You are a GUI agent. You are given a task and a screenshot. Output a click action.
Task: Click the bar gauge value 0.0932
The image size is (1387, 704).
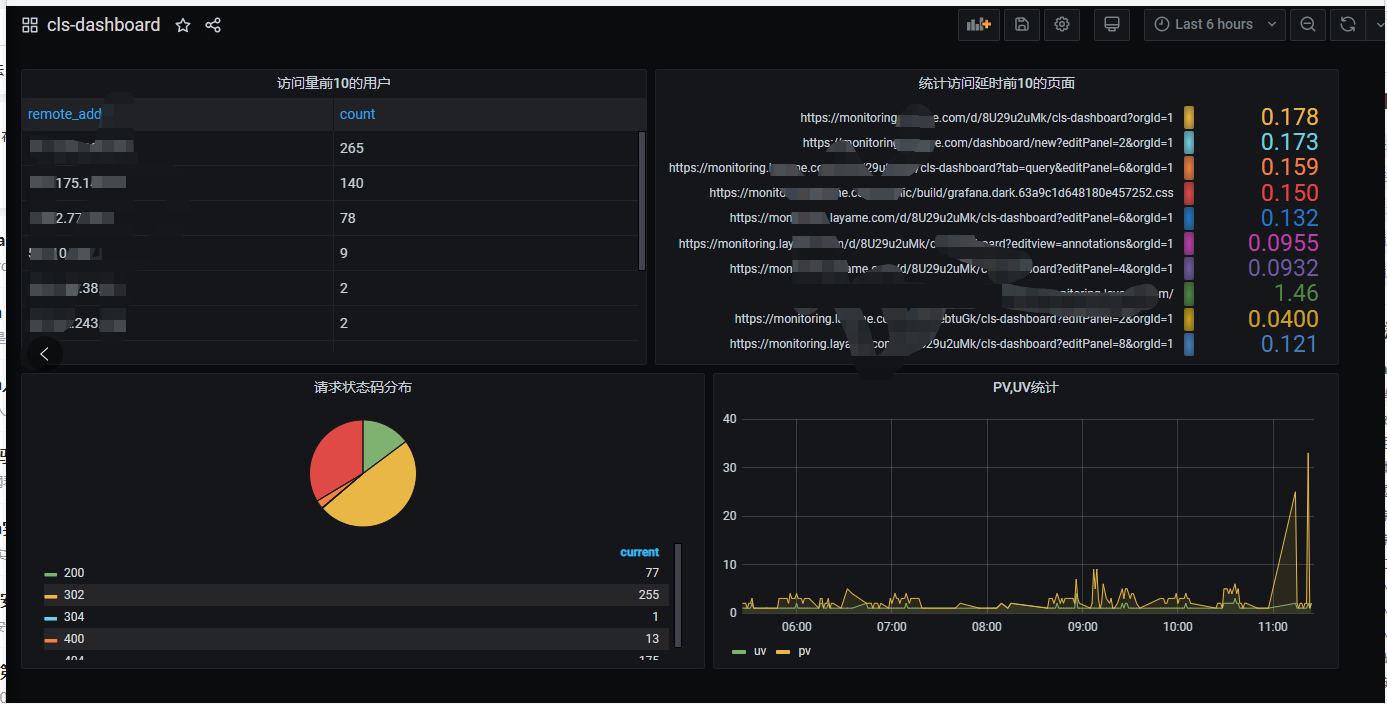1283,268
